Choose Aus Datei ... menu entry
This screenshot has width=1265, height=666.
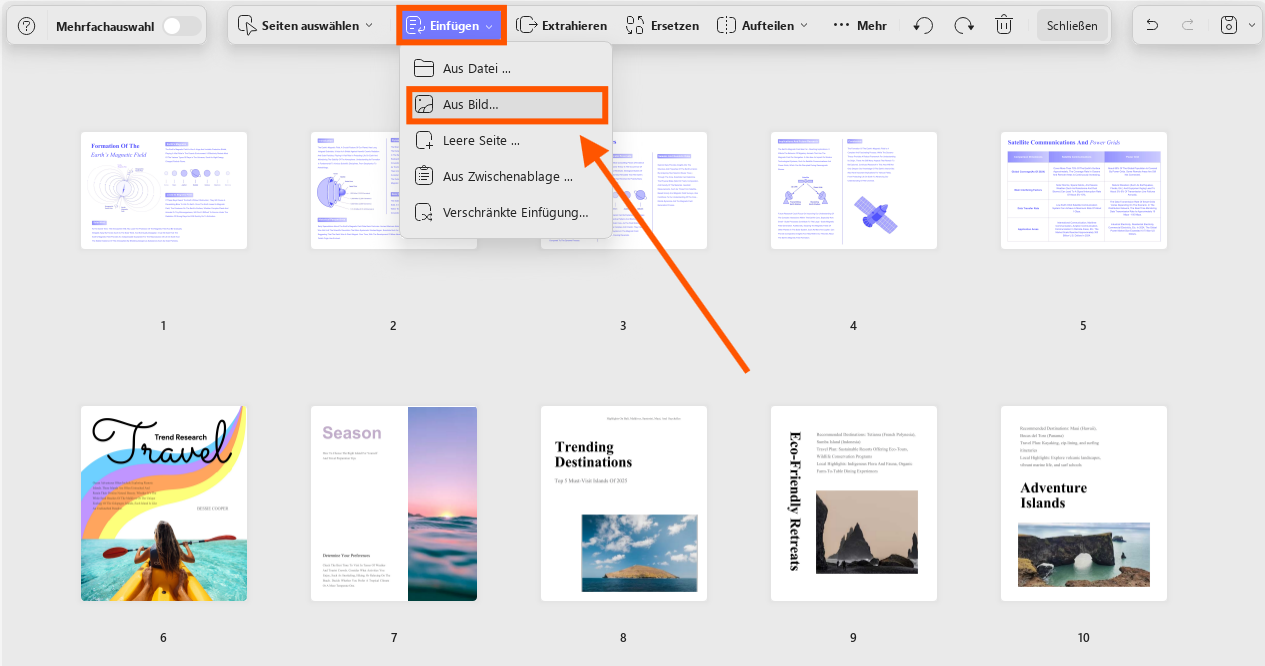(506, 69)
